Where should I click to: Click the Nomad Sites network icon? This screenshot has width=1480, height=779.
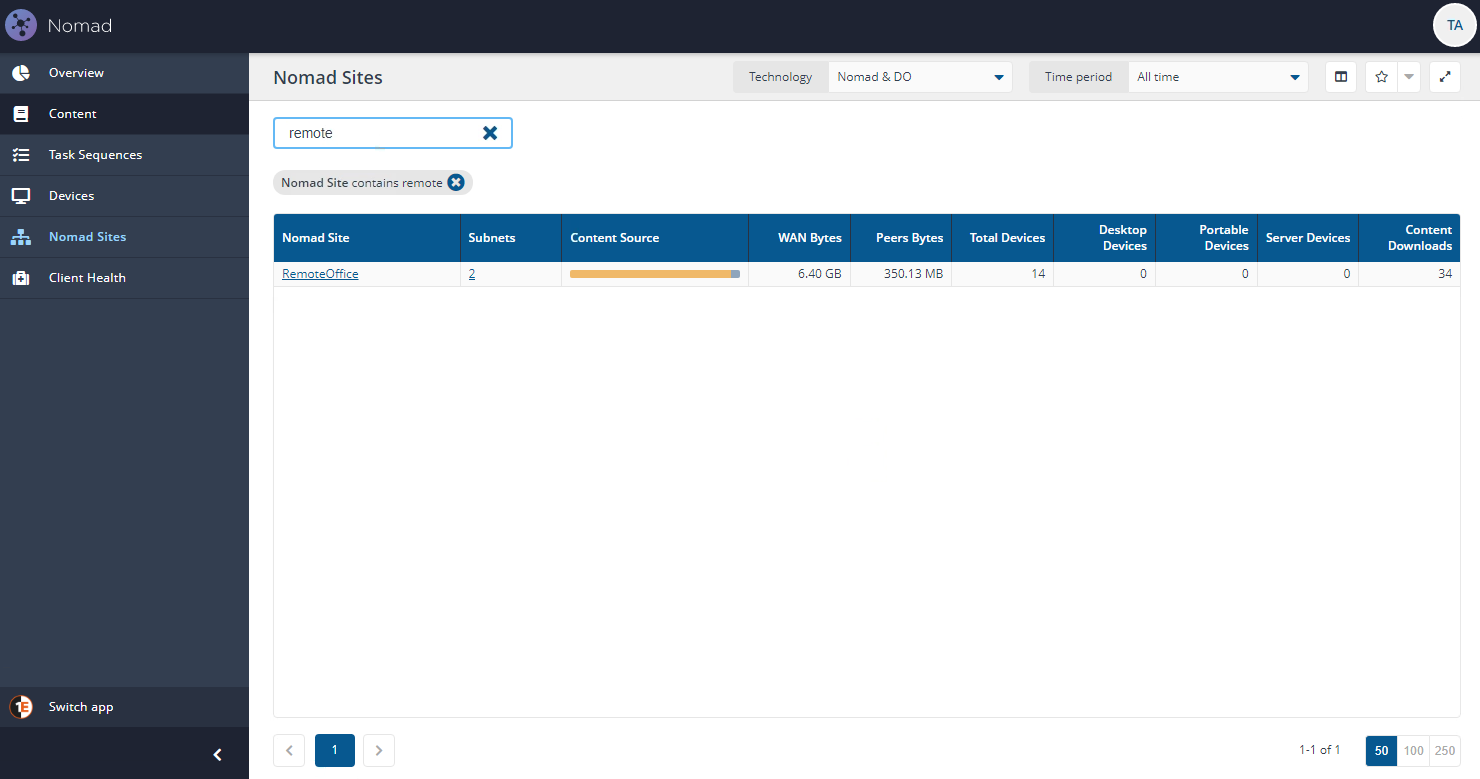pos(20,237)
